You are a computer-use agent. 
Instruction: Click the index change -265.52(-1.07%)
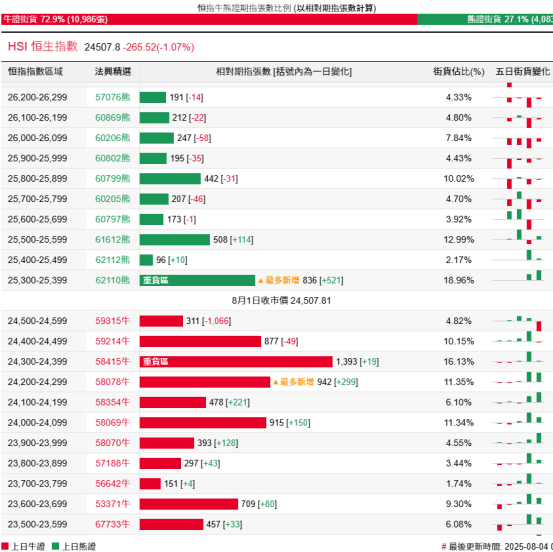click(x=158, y=47)
